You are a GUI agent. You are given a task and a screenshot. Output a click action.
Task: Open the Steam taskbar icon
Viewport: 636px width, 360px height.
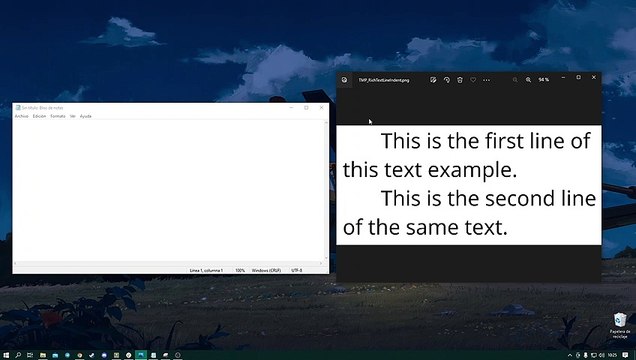click(92, 355)
